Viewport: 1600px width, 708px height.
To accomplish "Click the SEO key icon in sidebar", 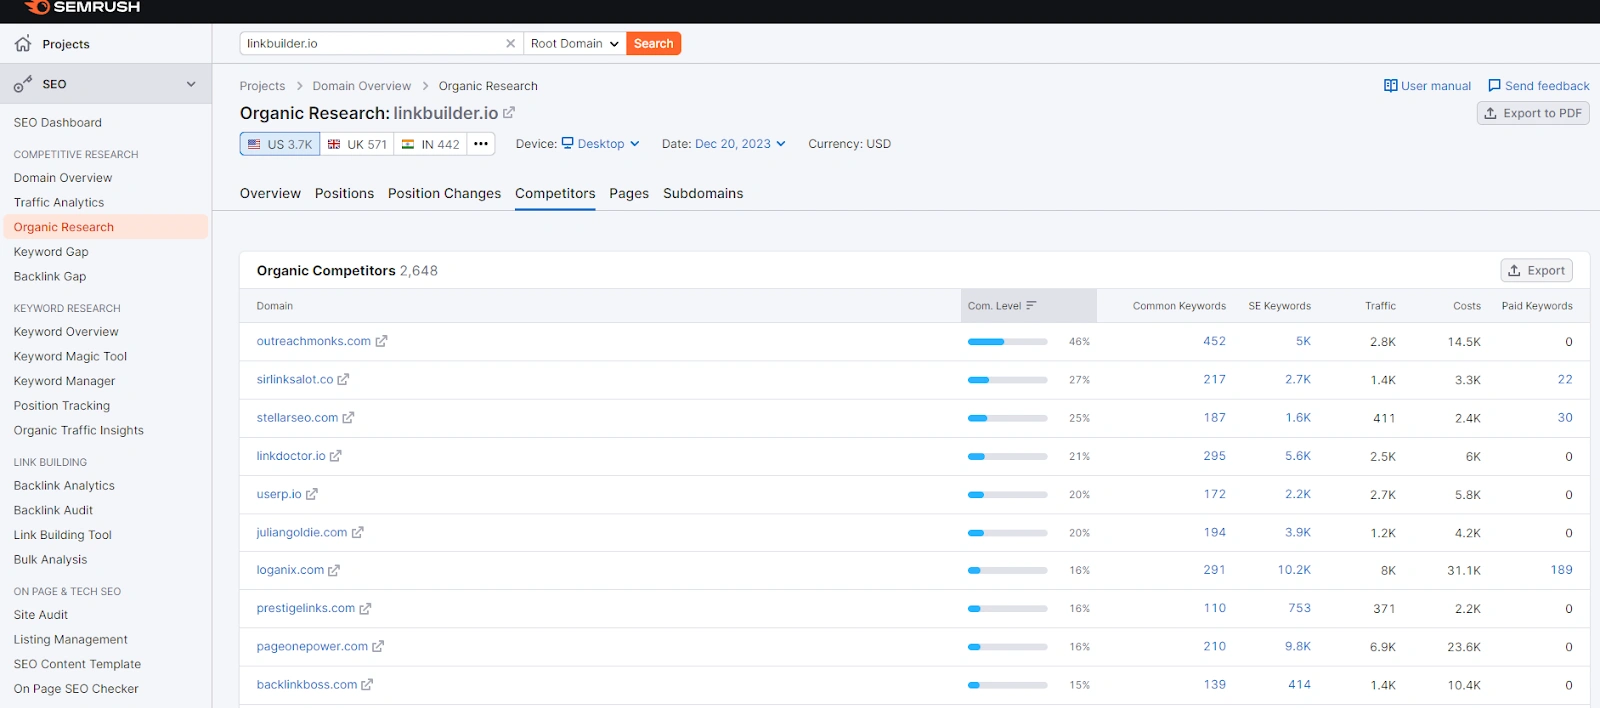I will [23, 84].
